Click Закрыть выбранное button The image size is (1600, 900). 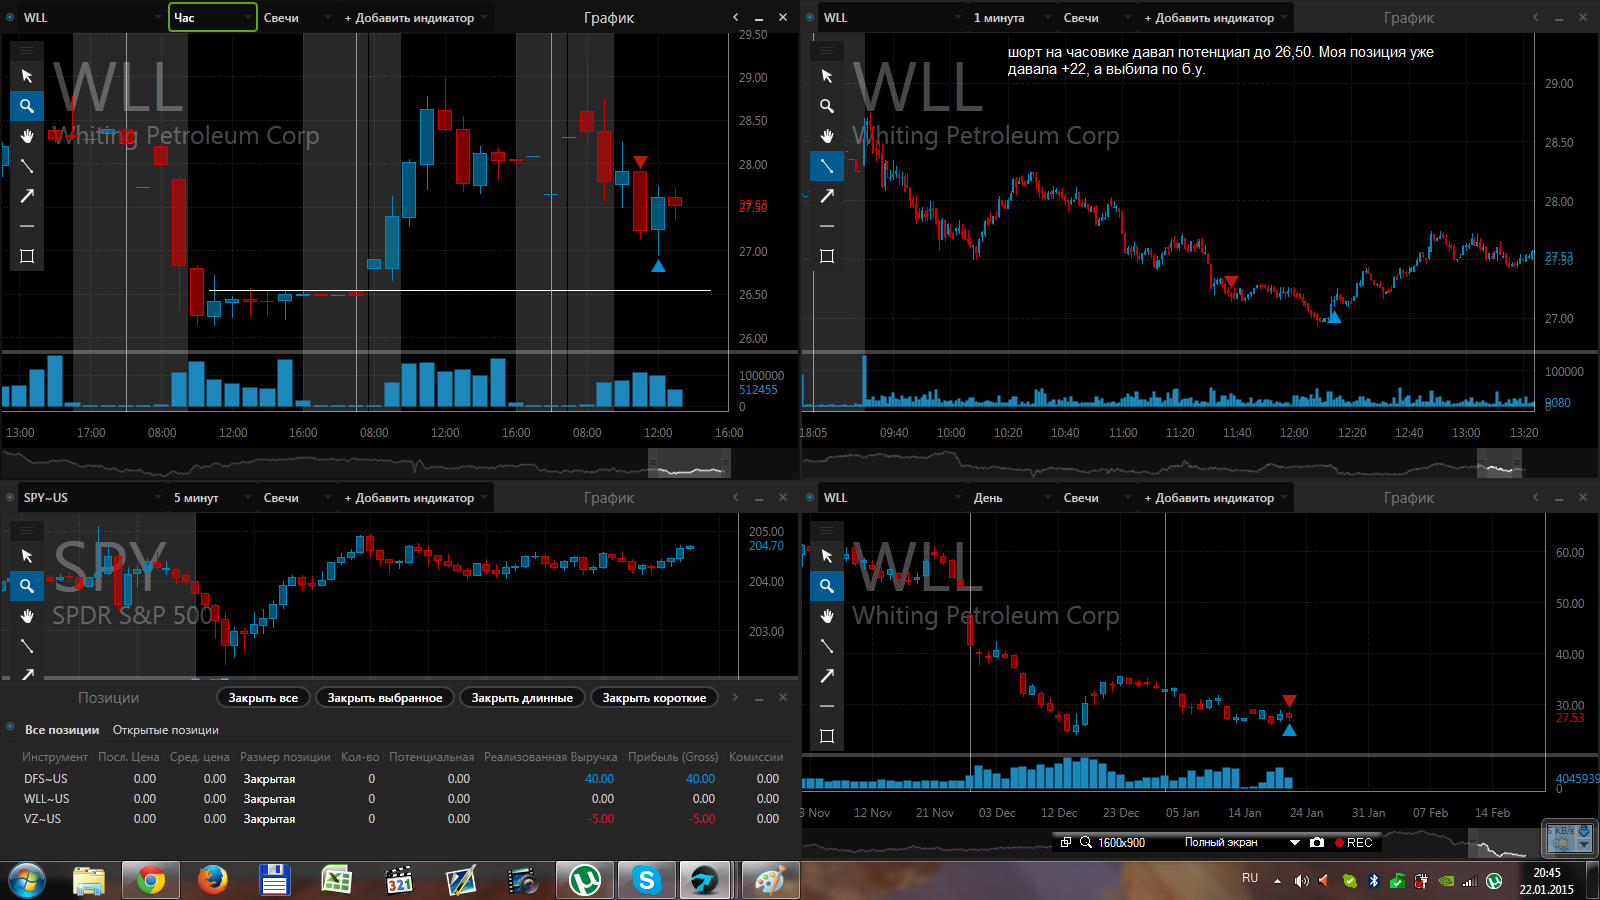pyautogui.click(x=385, y=697)
